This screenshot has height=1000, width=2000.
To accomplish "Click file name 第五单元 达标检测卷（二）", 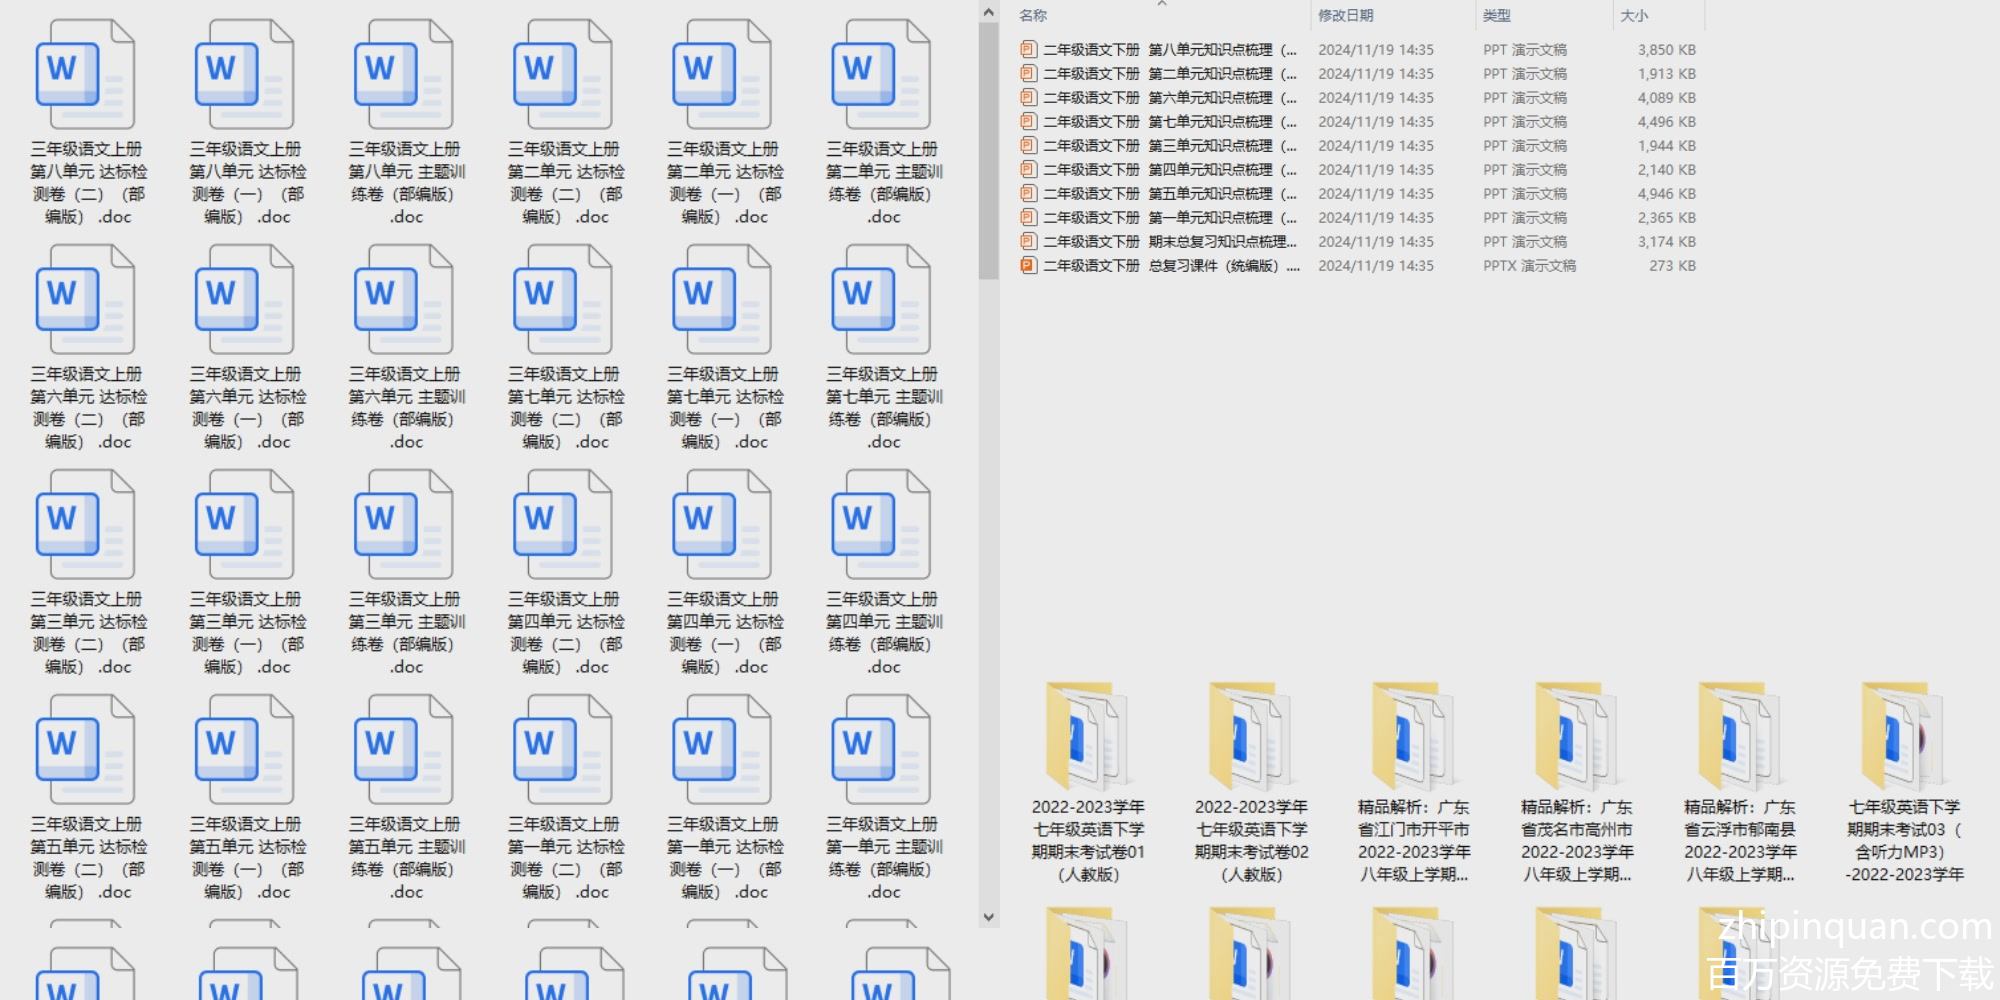I will pos(88,857).
